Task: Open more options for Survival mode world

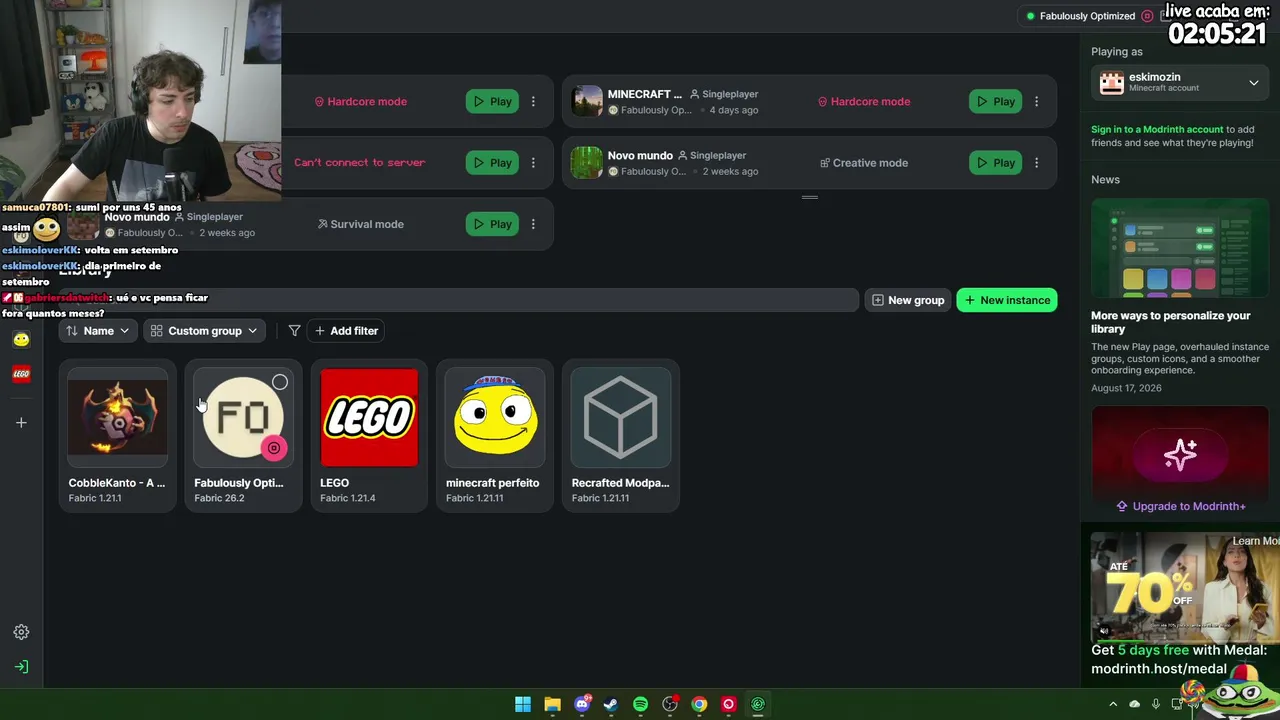Action: click(x=533, y=224)
